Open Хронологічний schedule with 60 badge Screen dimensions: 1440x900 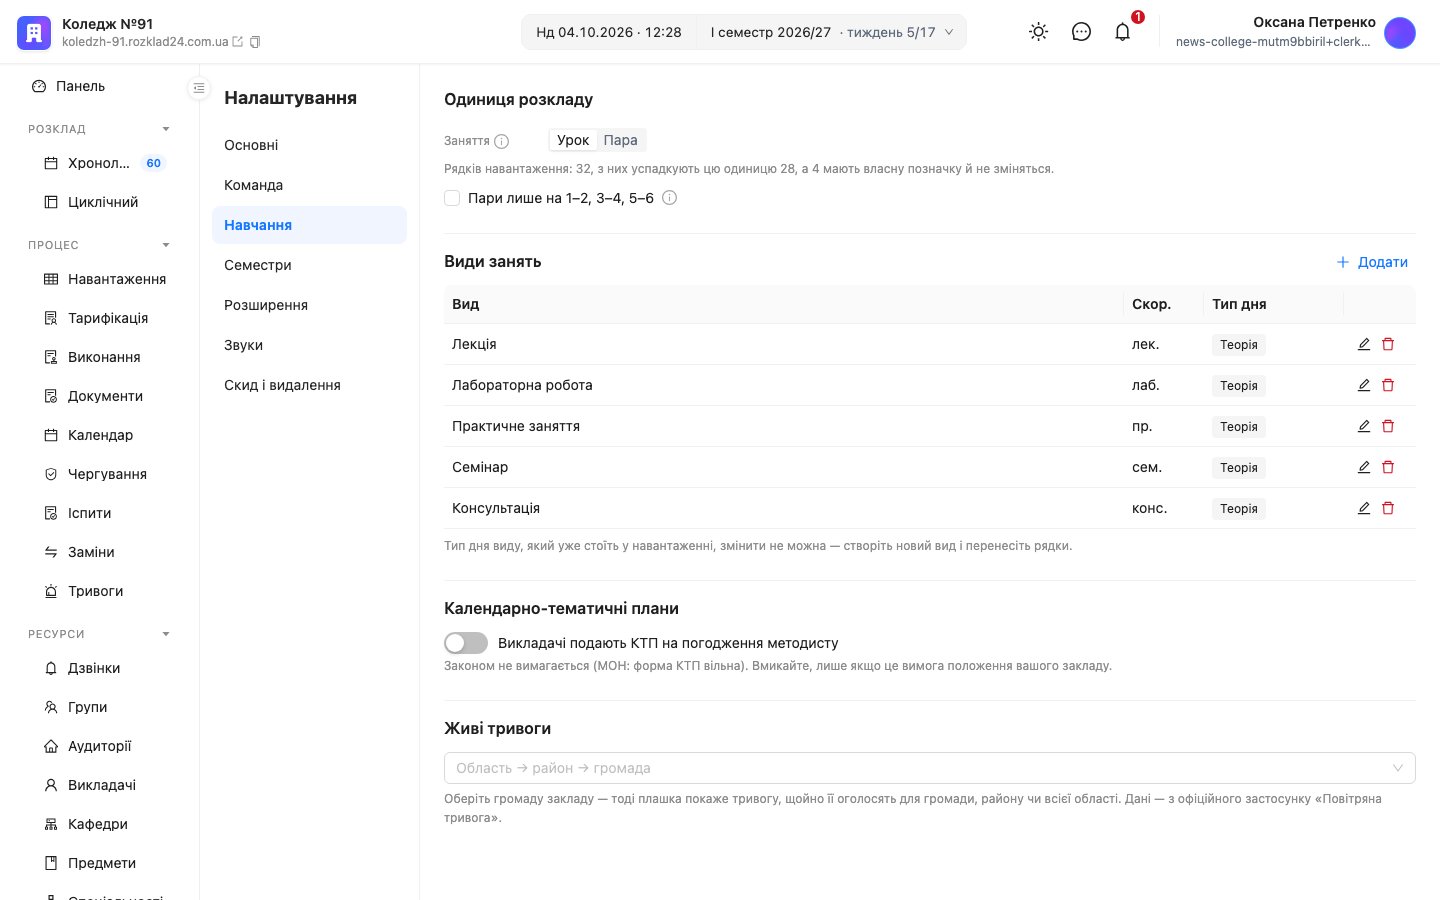[x=105, y=163]
